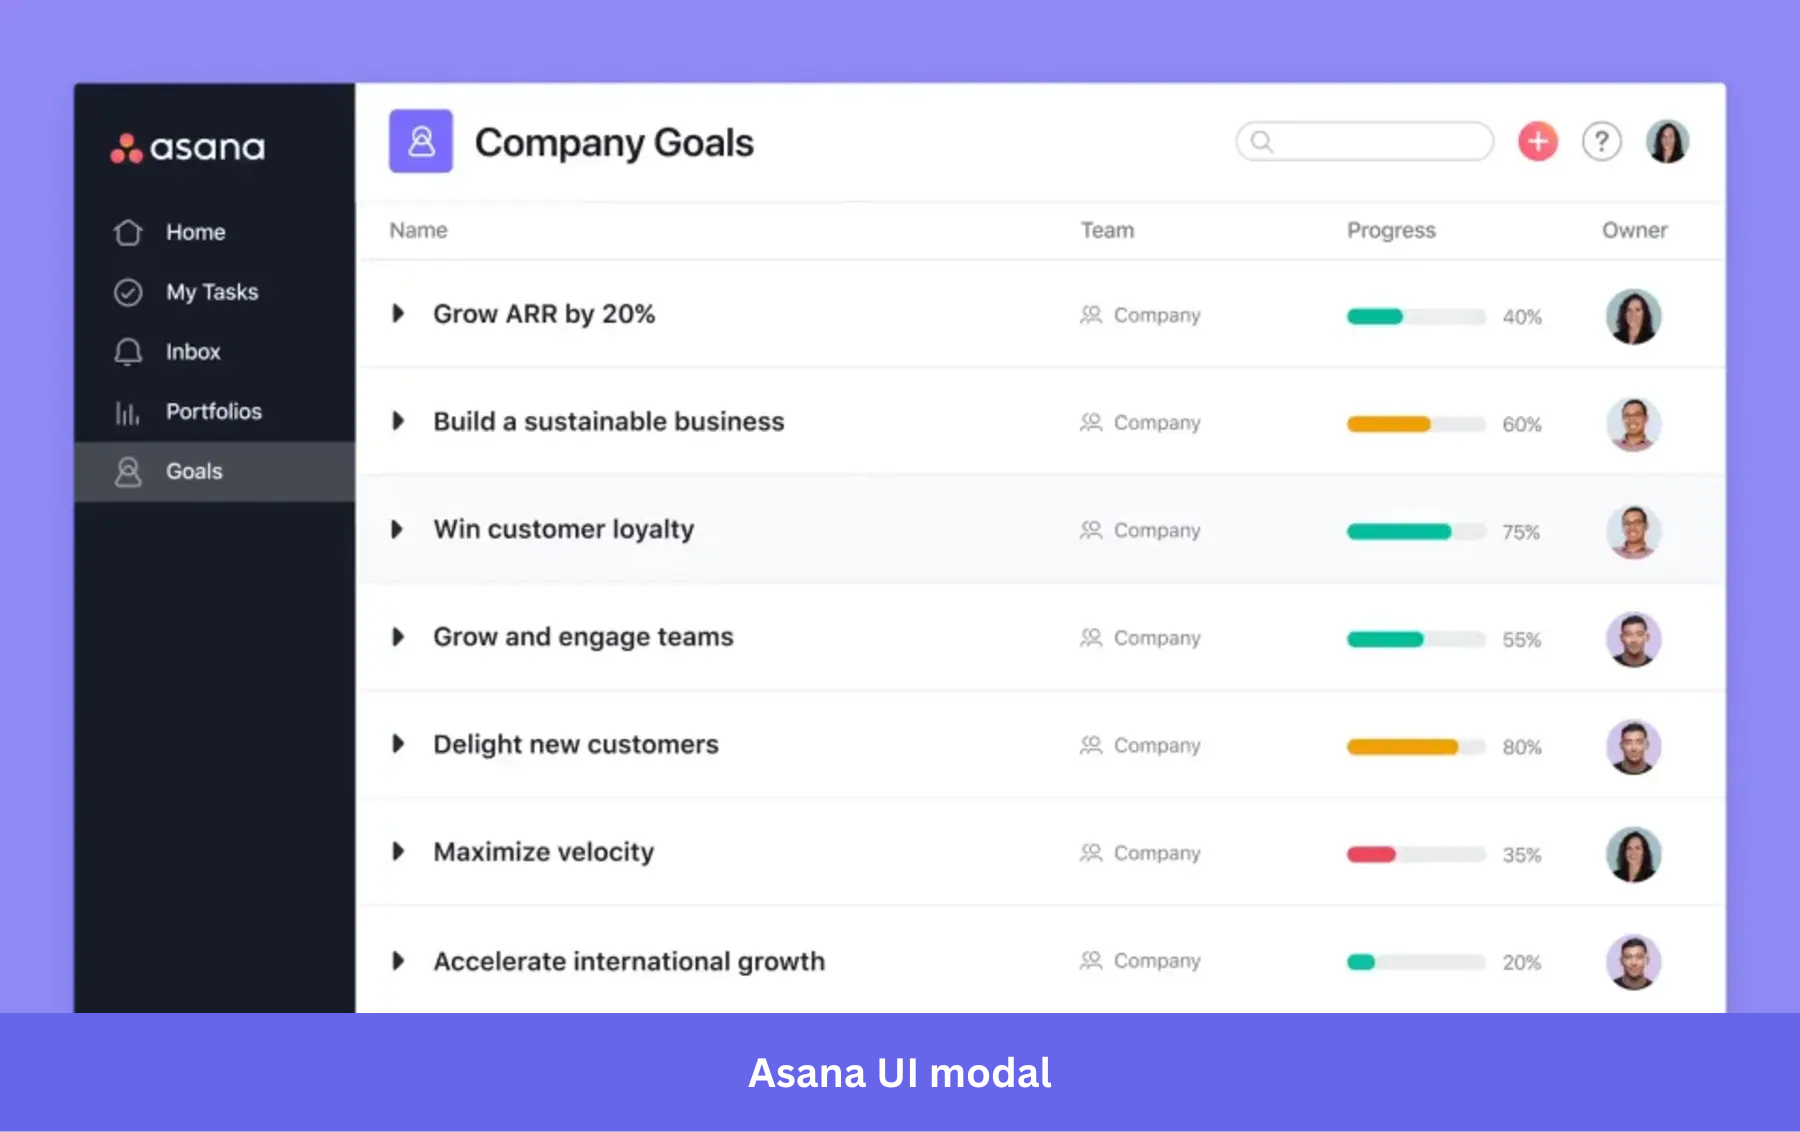This screenshot has width=1800, height=1132.
Task: Click the Company Goals purple header icon
Action: 421,141
